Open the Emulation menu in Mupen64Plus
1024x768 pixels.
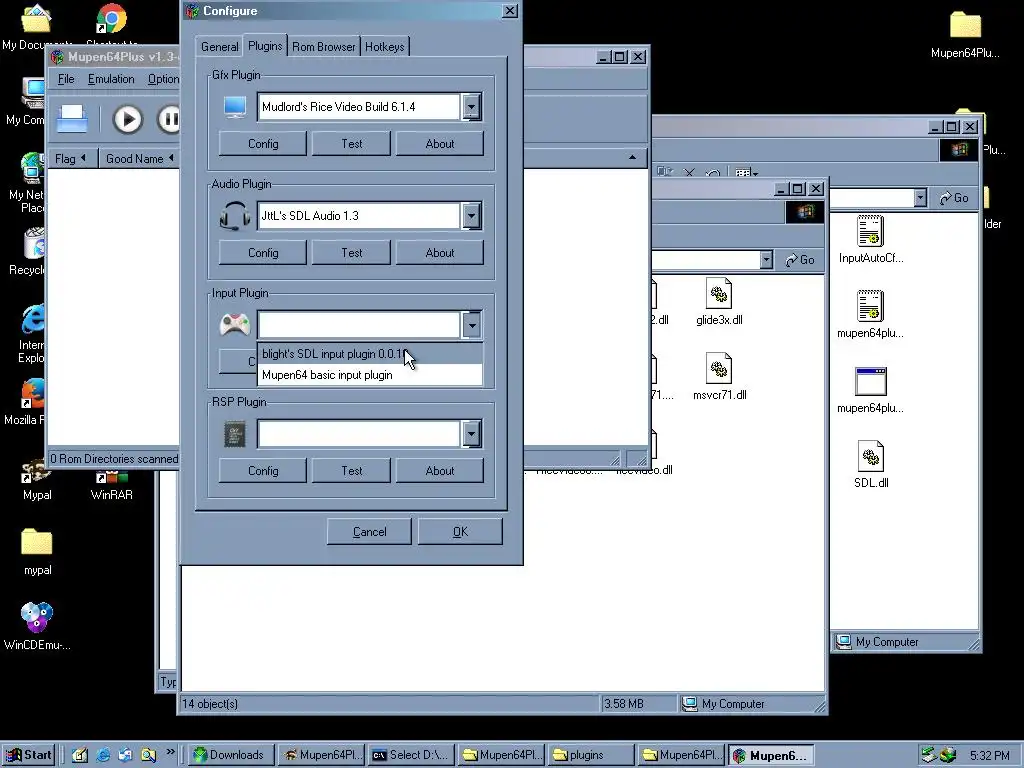coord(111,79)
